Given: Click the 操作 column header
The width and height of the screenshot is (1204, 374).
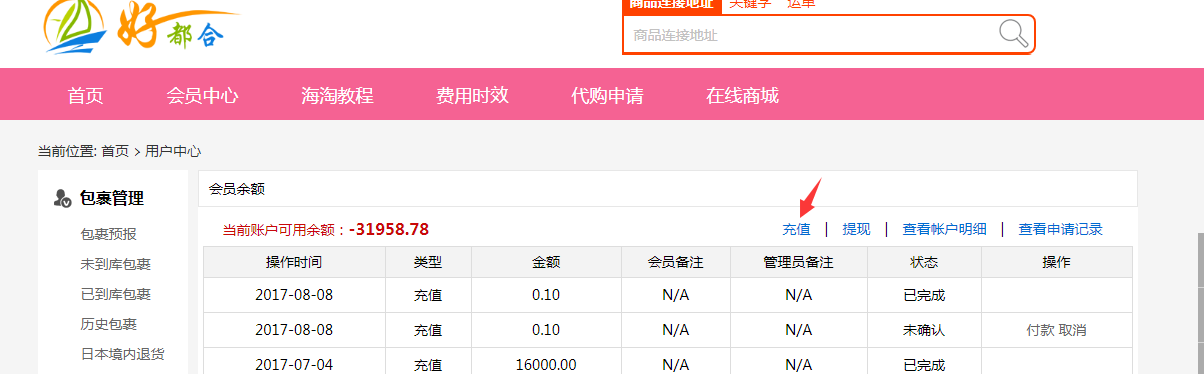Looking at the screenshot, I should tap(1057, 262).
